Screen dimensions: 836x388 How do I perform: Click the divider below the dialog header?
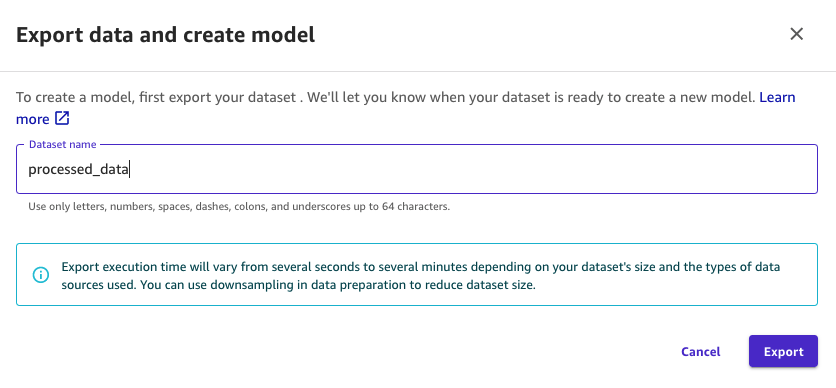tap(418, 71)
